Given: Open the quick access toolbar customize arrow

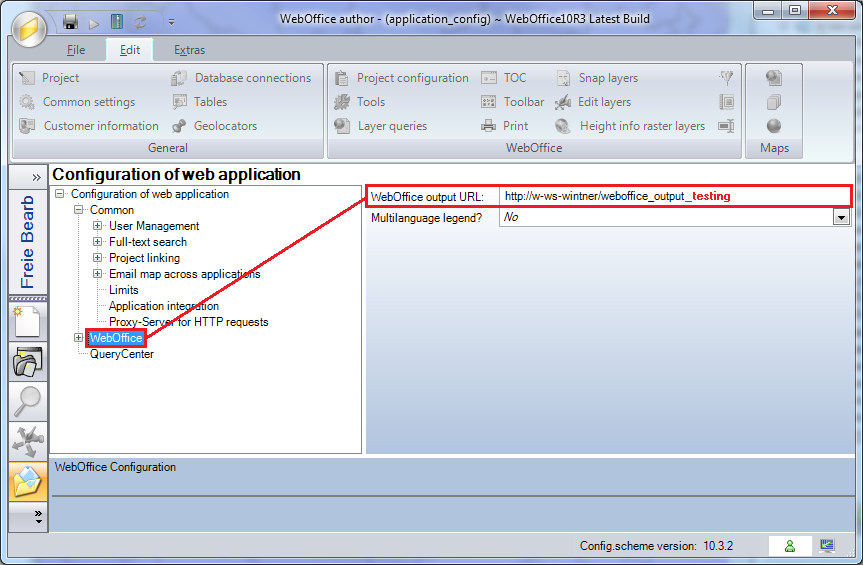Looking at the screenshot, I should [x=171, y=23].
